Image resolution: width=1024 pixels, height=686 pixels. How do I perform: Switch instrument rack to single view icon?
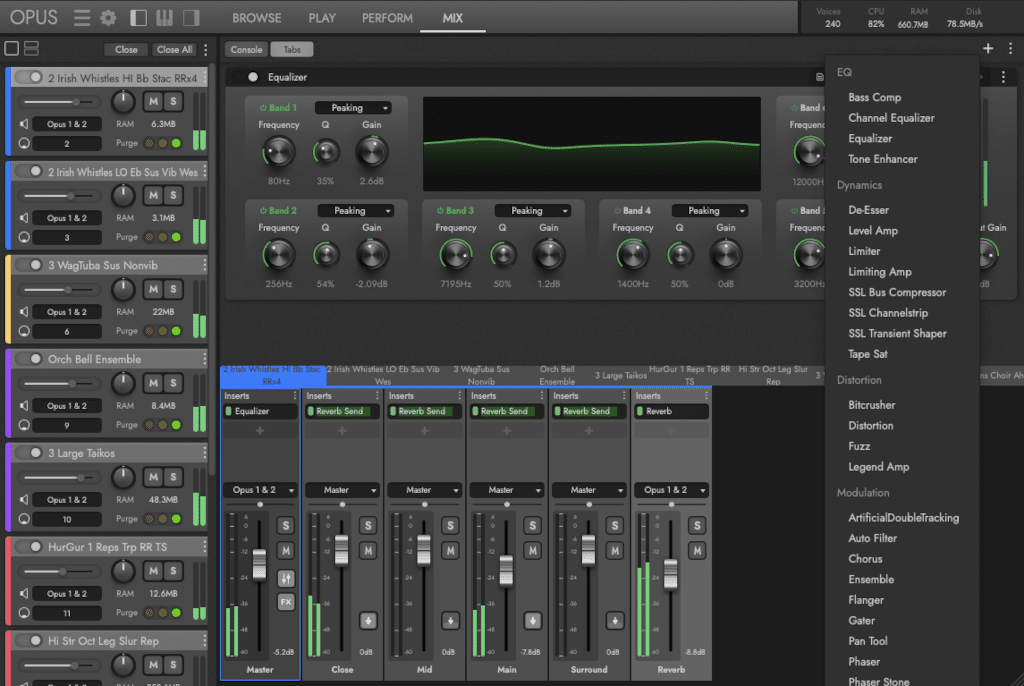click(12, 48)
